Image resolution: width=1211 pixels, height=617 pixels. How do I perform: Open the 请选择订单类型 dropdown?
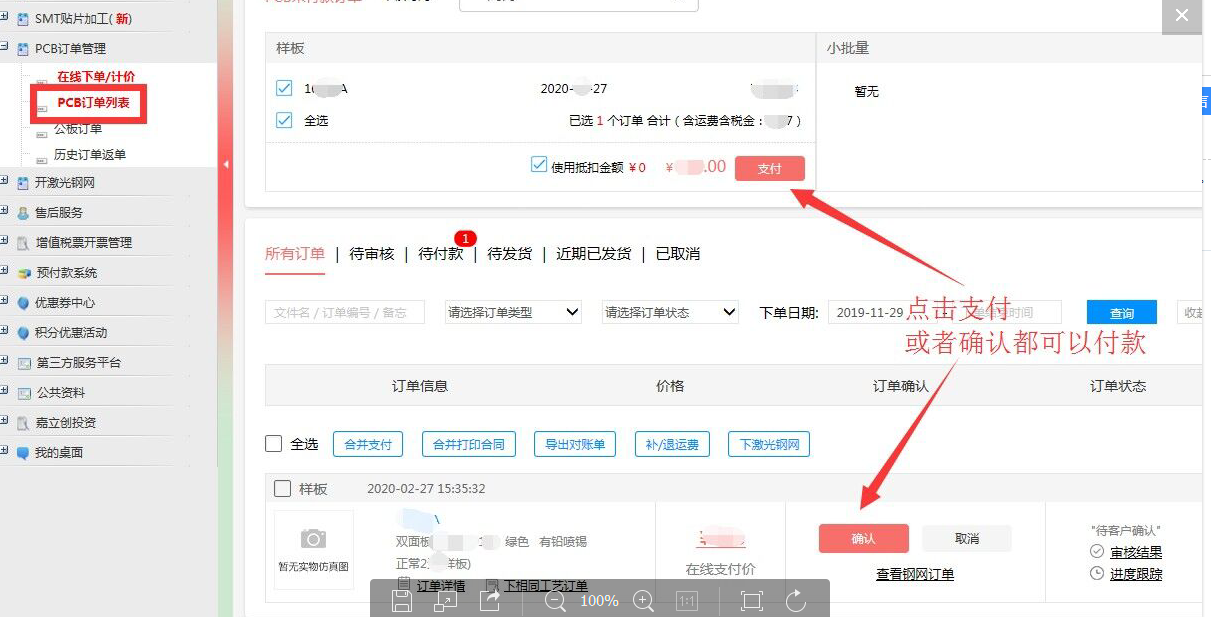(x=513, y=312)
